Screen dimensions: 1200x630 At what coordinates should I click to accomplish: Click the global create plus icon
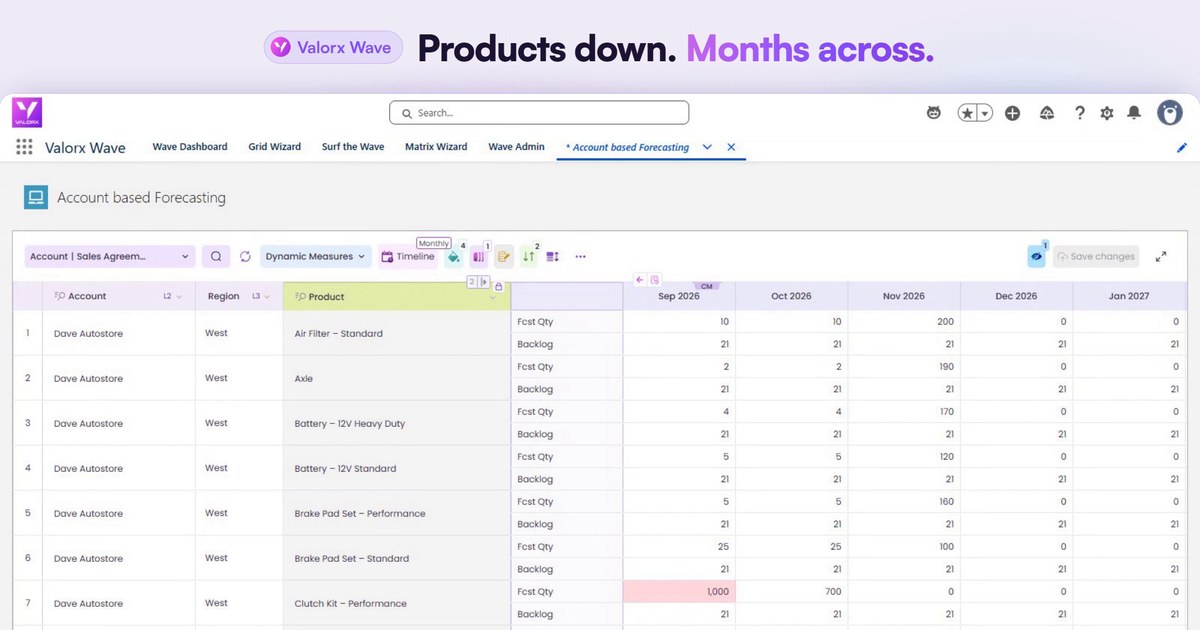(x=1012, y=113)
